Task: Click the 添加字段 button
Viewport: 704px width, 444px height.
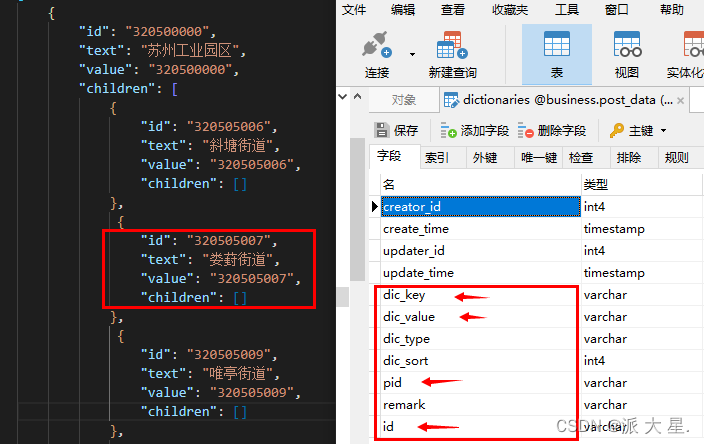Action: (x=474, y=130)
